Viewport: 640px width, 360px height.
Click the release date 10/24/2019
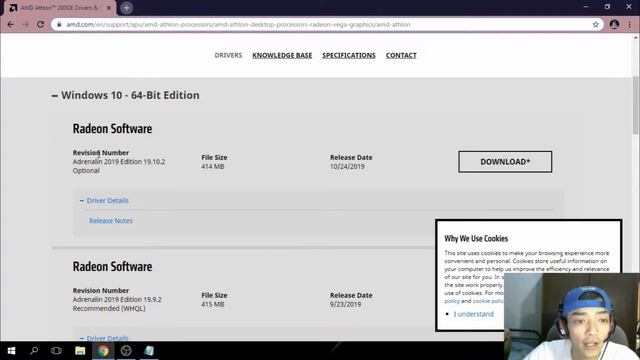click(x=347, y=167)
